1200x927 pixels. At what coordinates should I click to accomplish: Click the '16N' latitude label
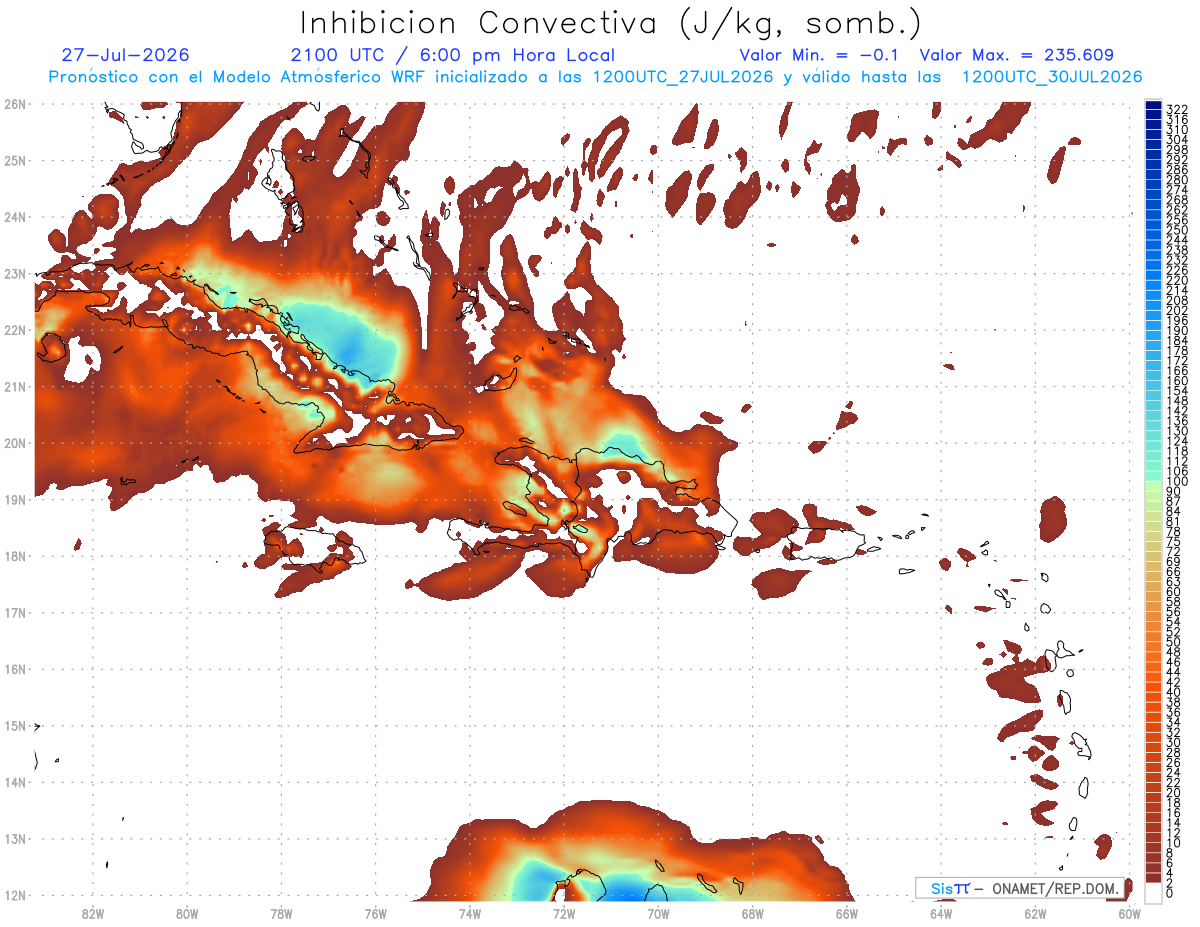tap(14, 669)
